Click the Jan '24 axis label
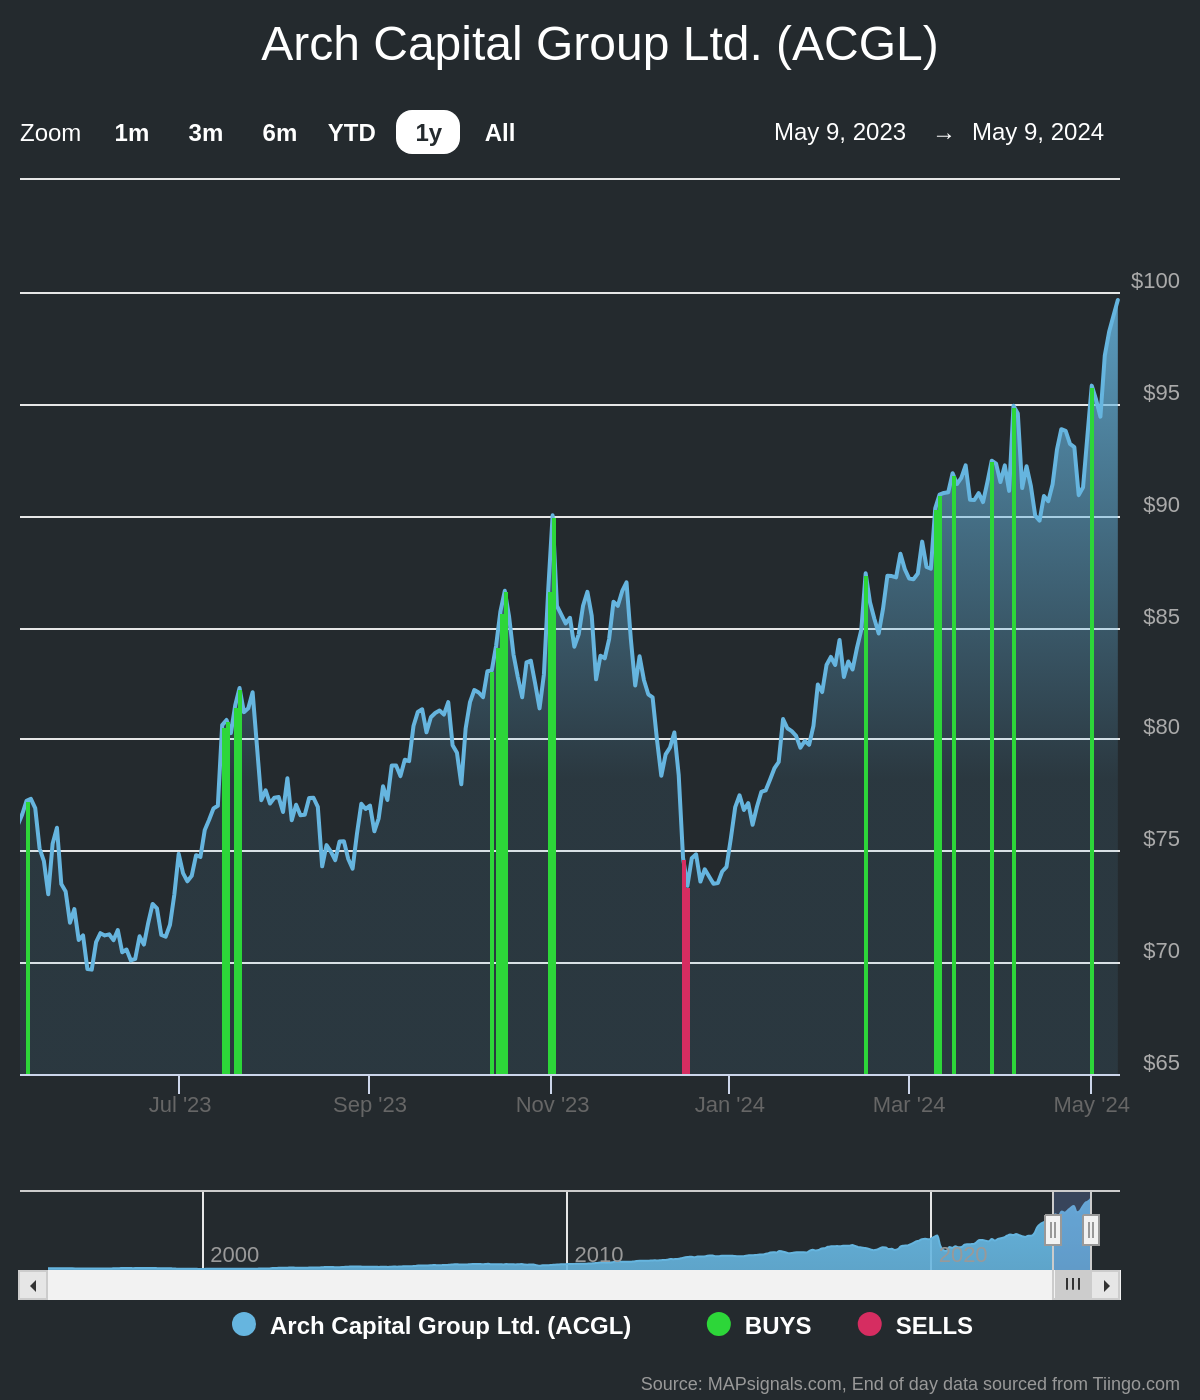The height and width of the screenshot is (1400, 1200). [730, 1105]
